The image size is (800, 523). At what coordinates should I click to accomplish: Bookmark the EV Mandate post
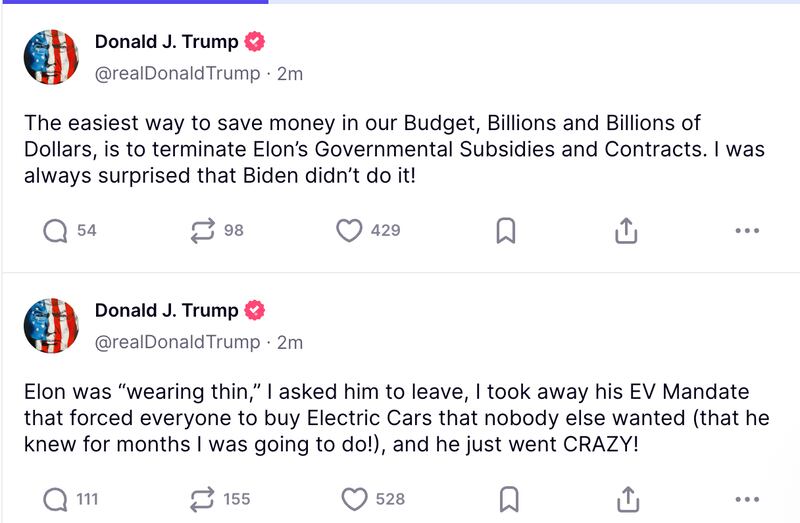(x=506, y=498)
